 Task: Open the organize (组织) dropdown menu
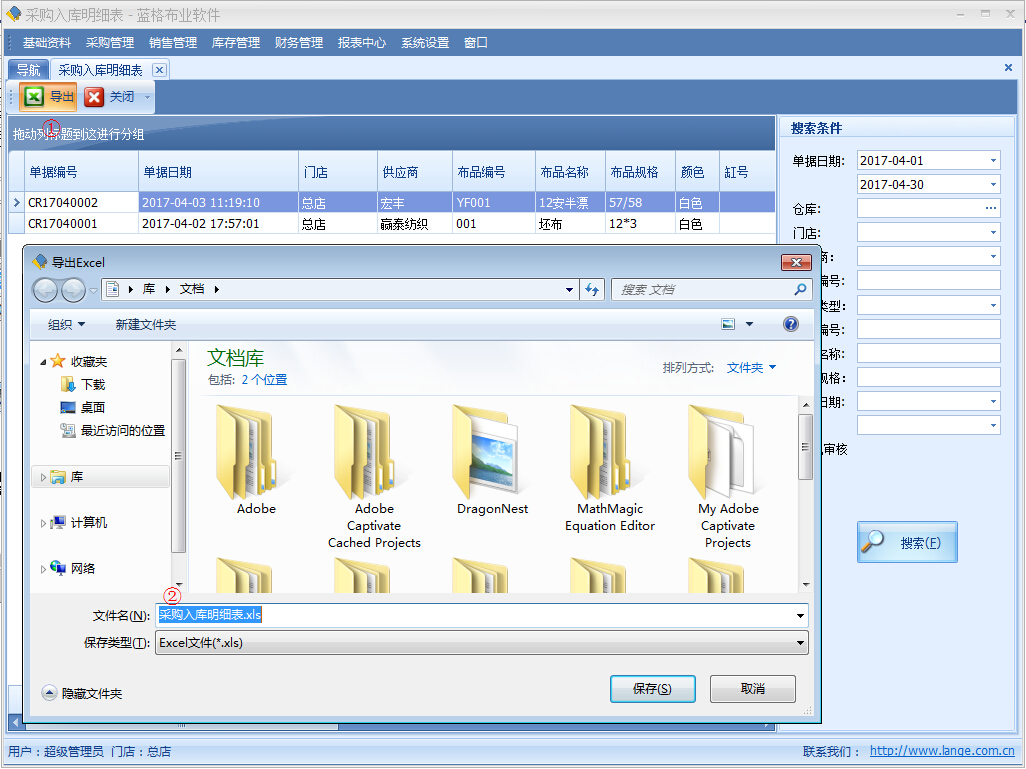[x=67, y=325]
